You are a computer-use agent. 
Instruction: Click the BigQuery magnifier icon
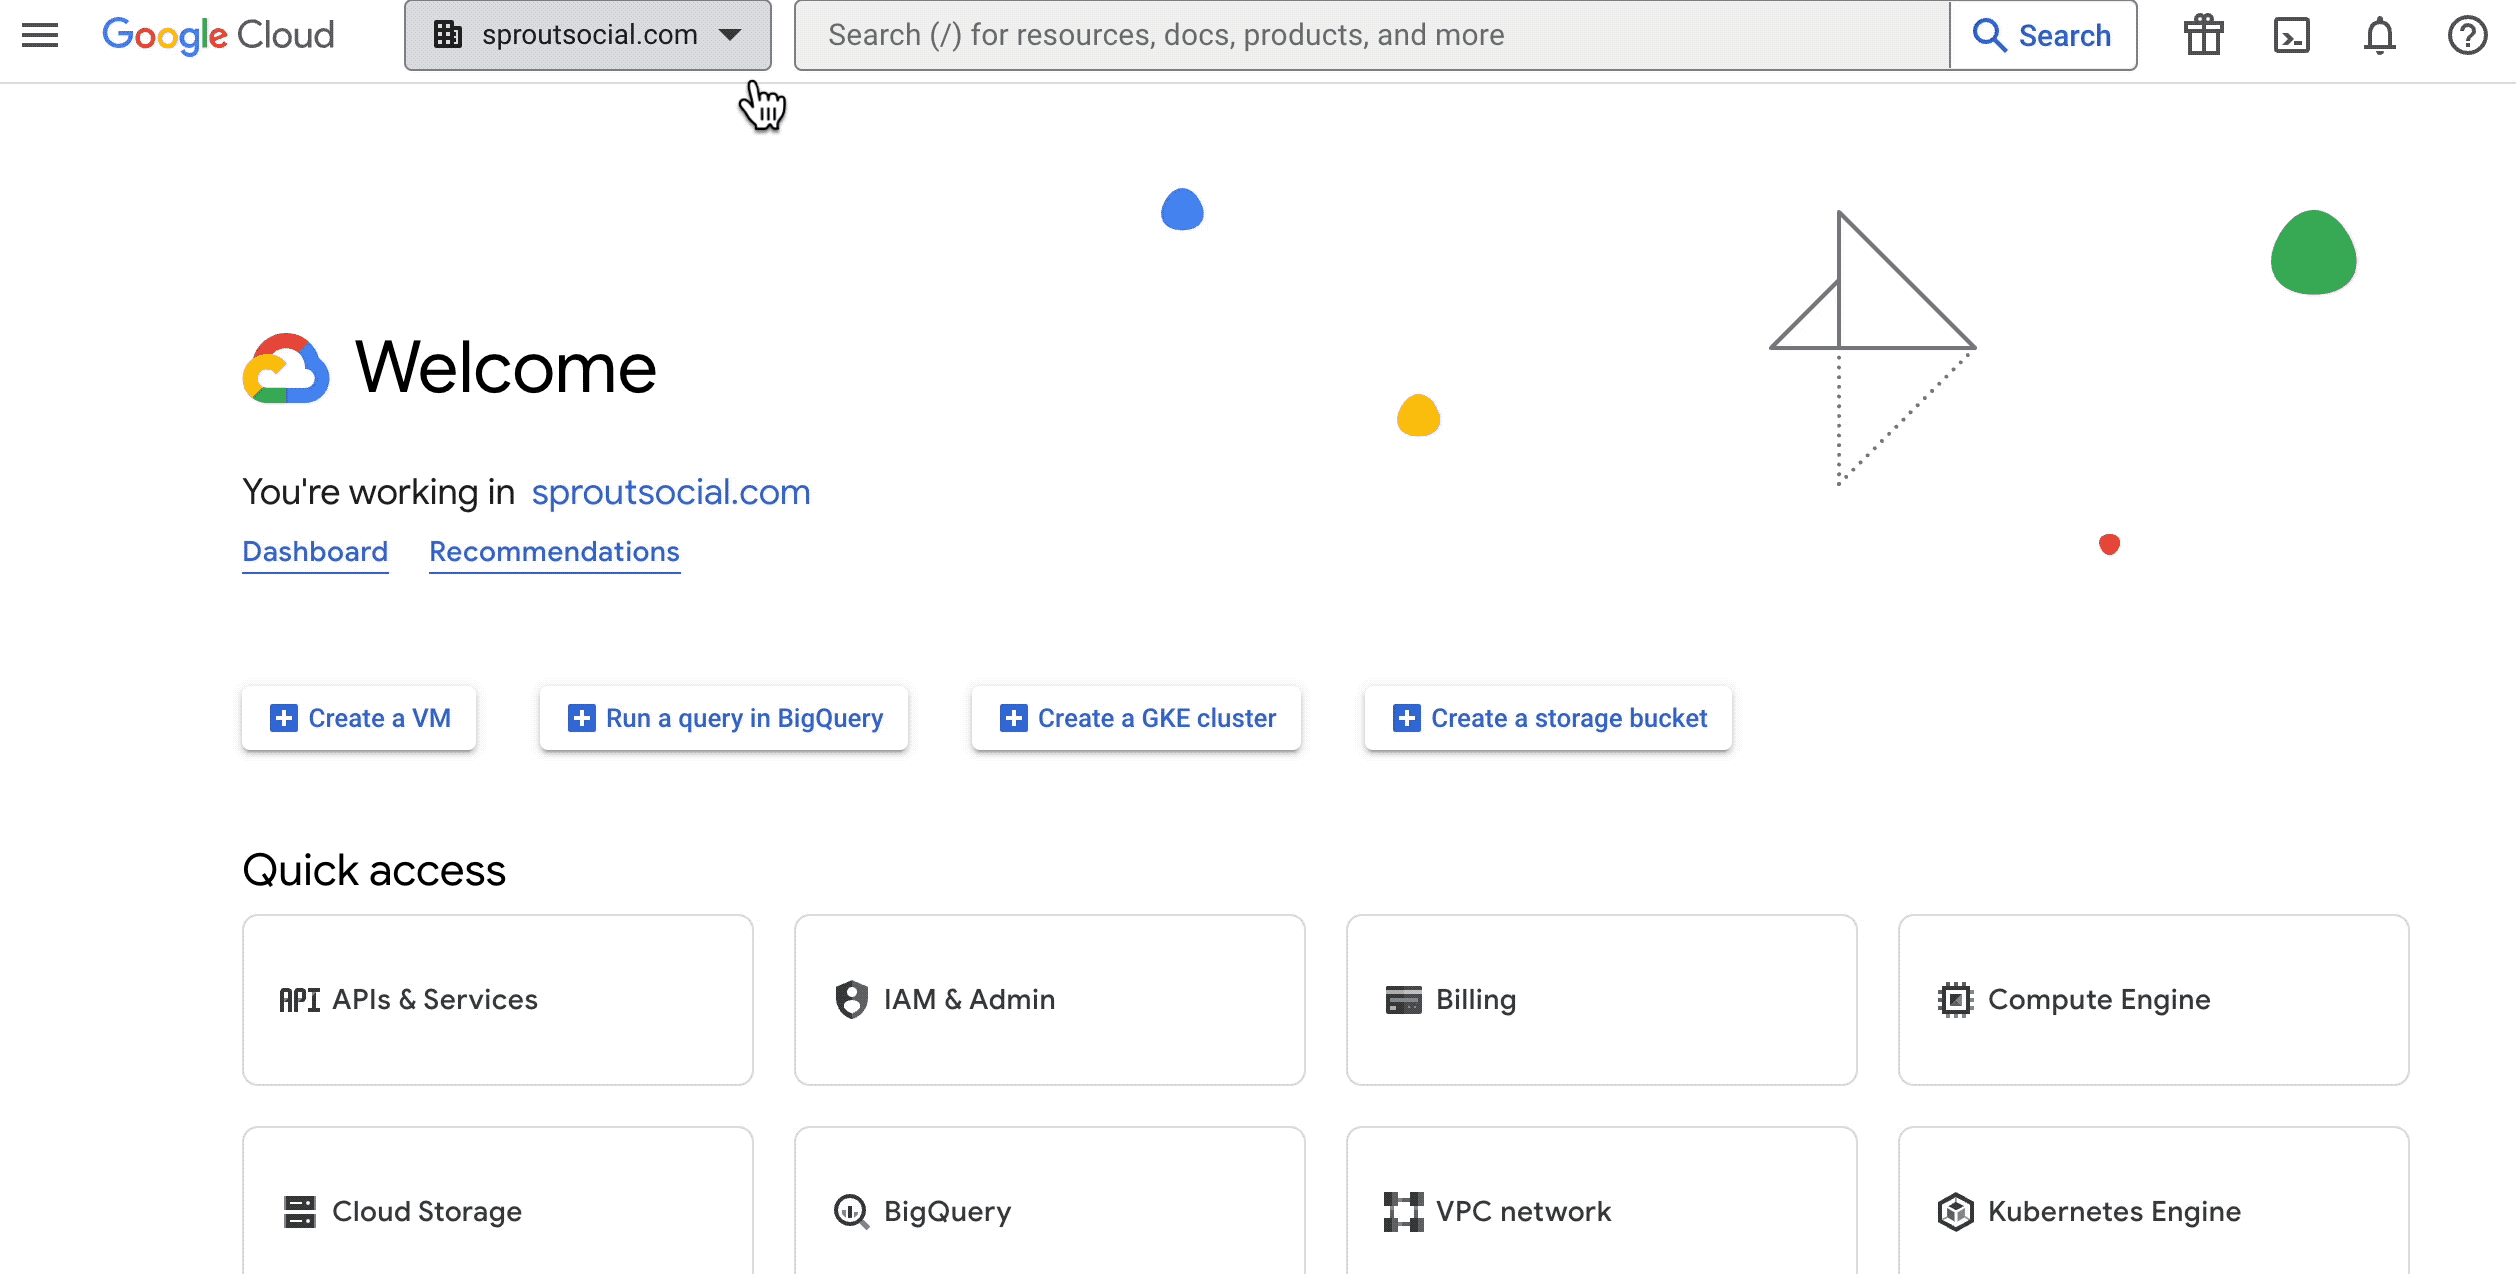click(852, 1212)
